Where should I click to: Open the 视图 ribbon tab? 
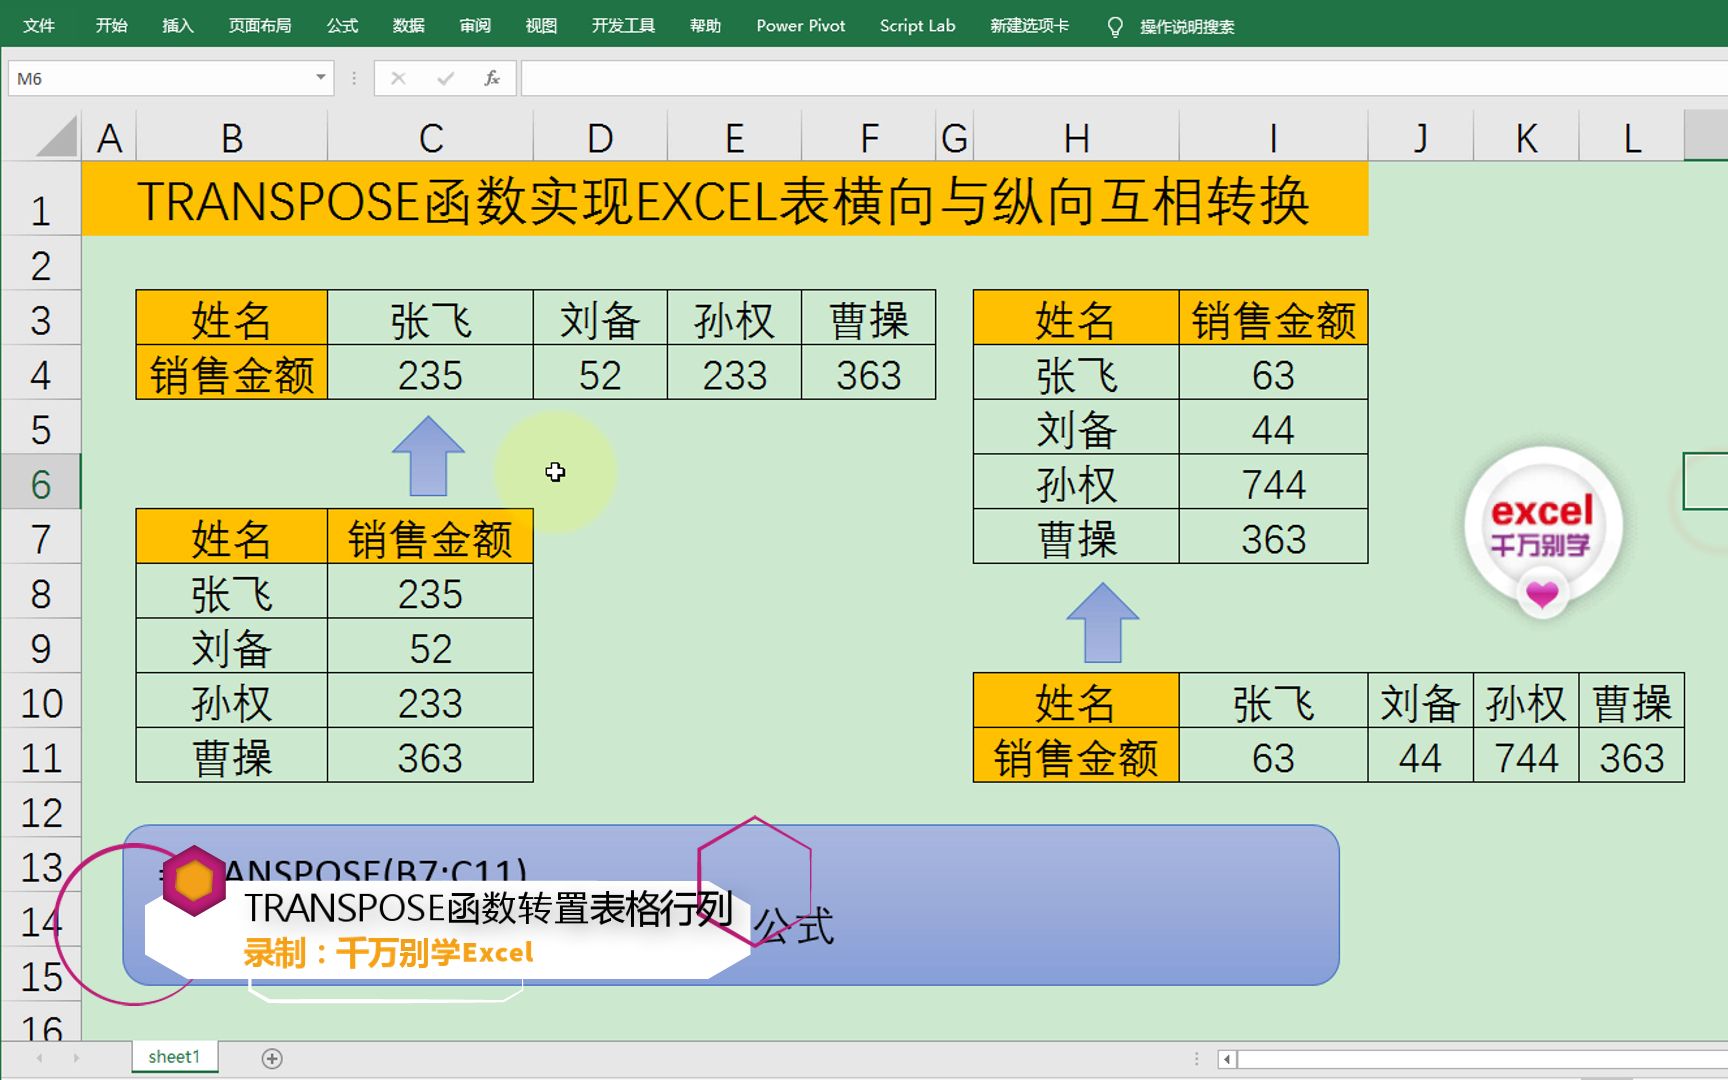tap(541, 25)
